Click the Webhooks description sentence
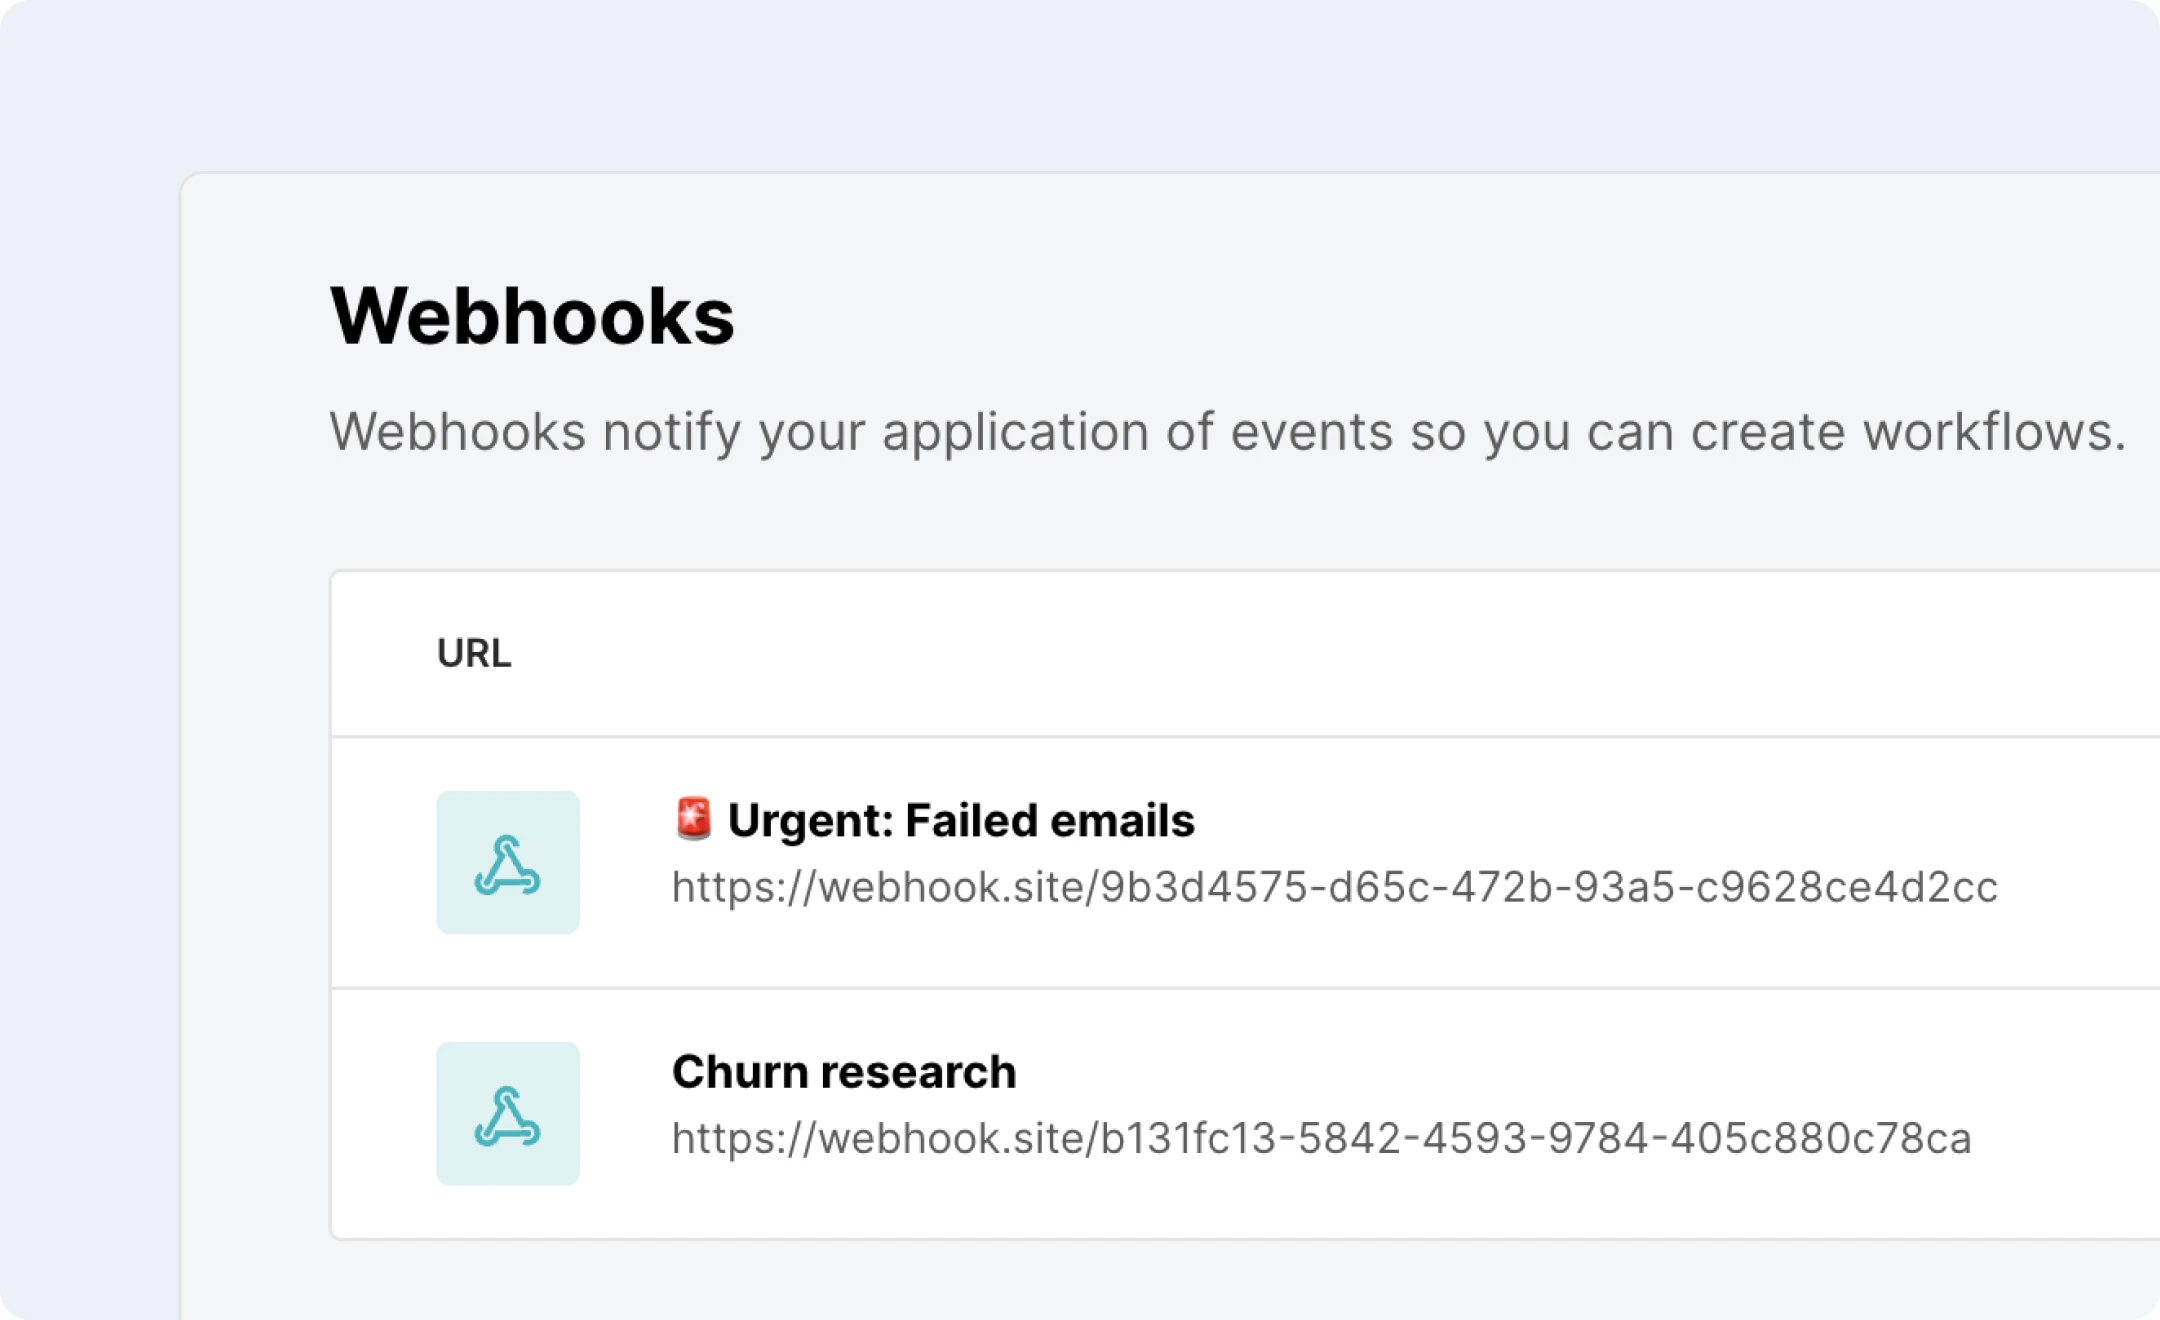 point(1227,432)
